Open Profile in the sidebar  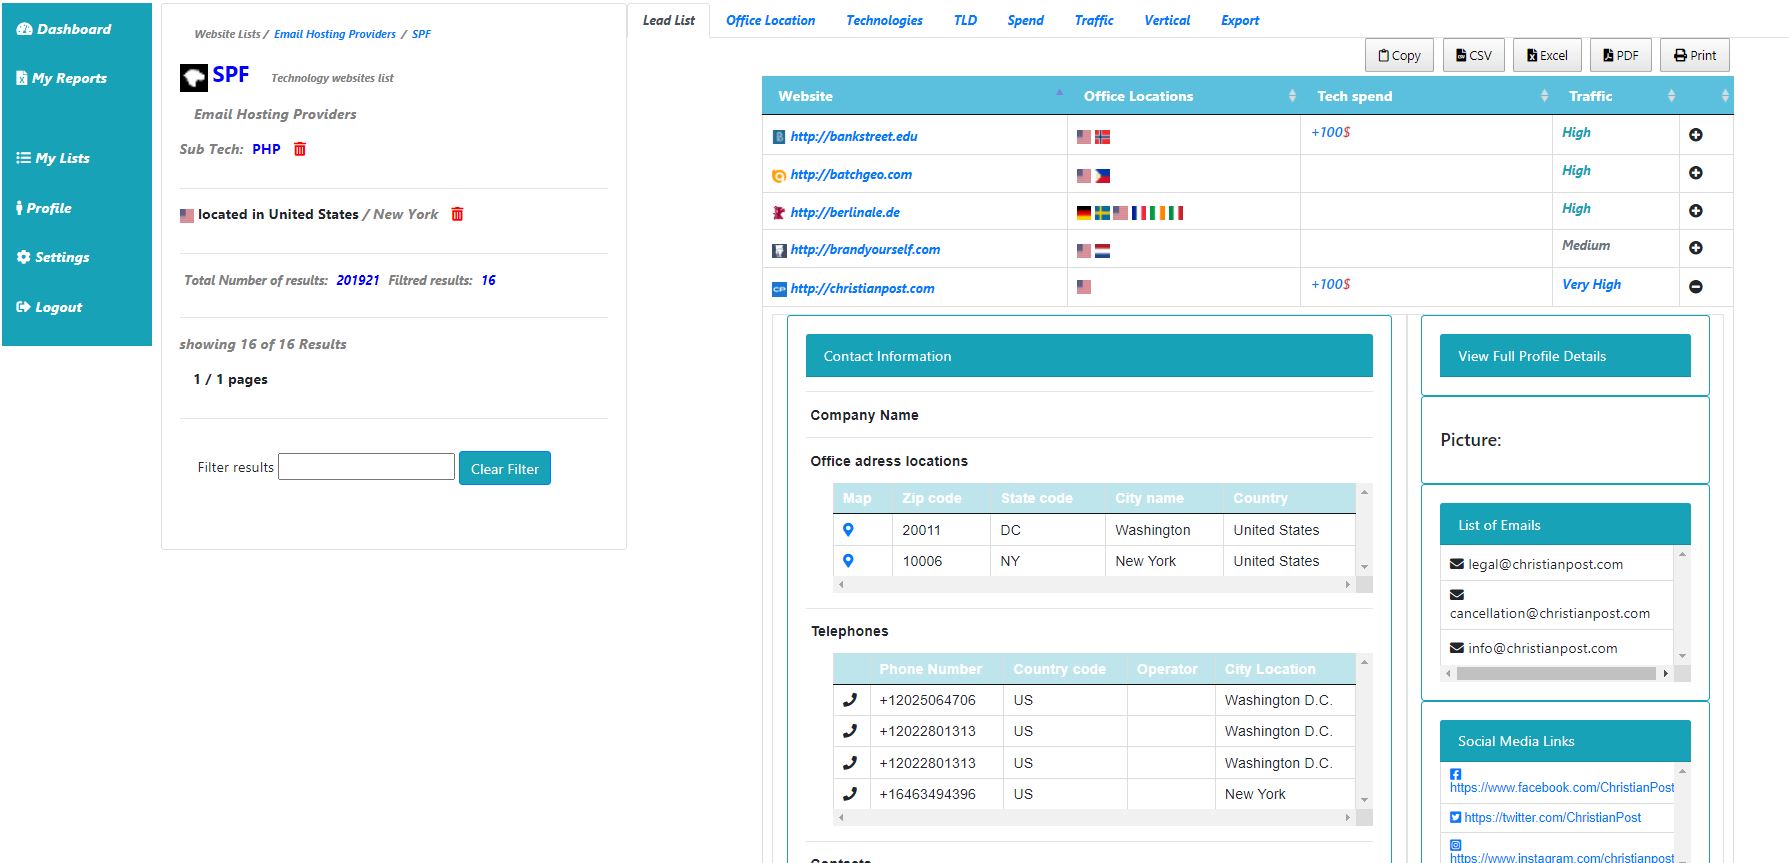click(x=44, y=208)
